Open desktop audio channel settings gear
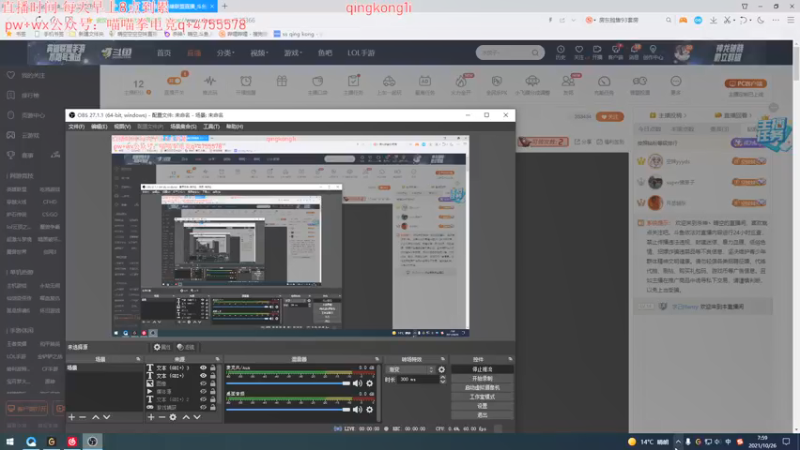This screenshot has width=800, height=450. (369, 409)
